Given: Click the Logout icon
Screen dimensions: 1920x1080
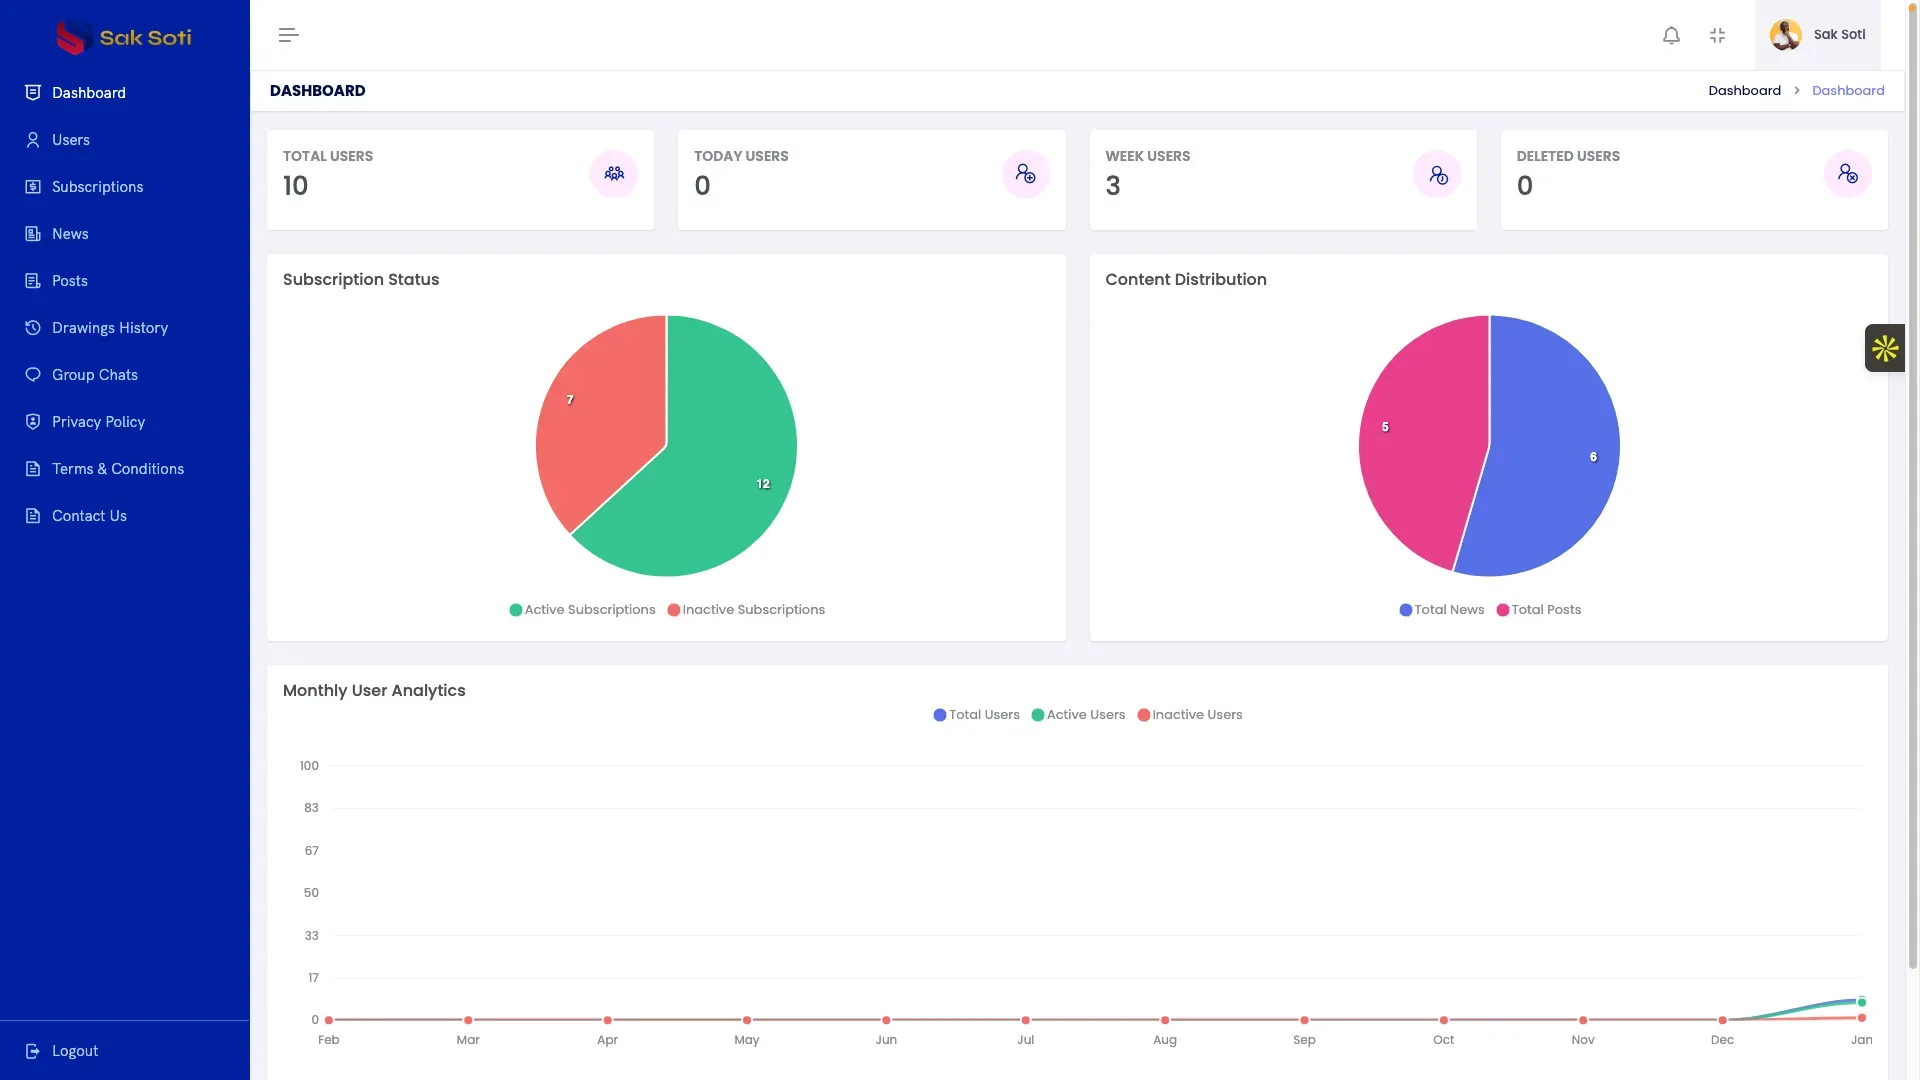Looking at the screenshot, I should [33, 1051].
